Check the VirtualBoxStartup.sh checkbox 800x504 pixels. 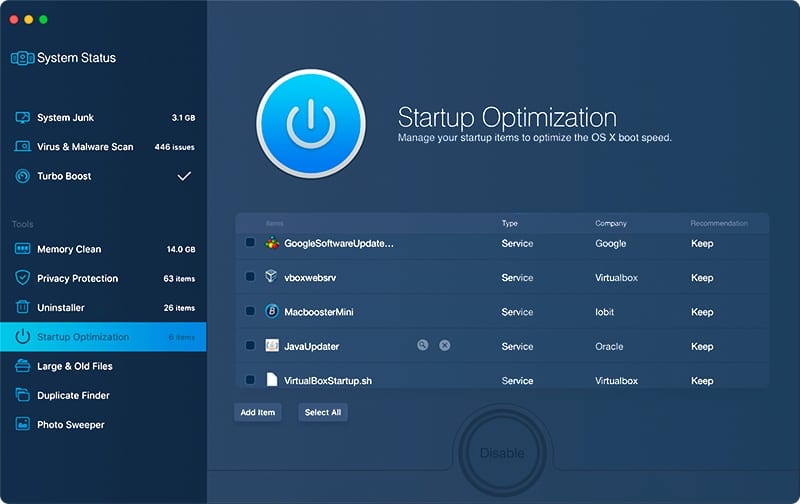pyautogui.click(x=250, y=380)
